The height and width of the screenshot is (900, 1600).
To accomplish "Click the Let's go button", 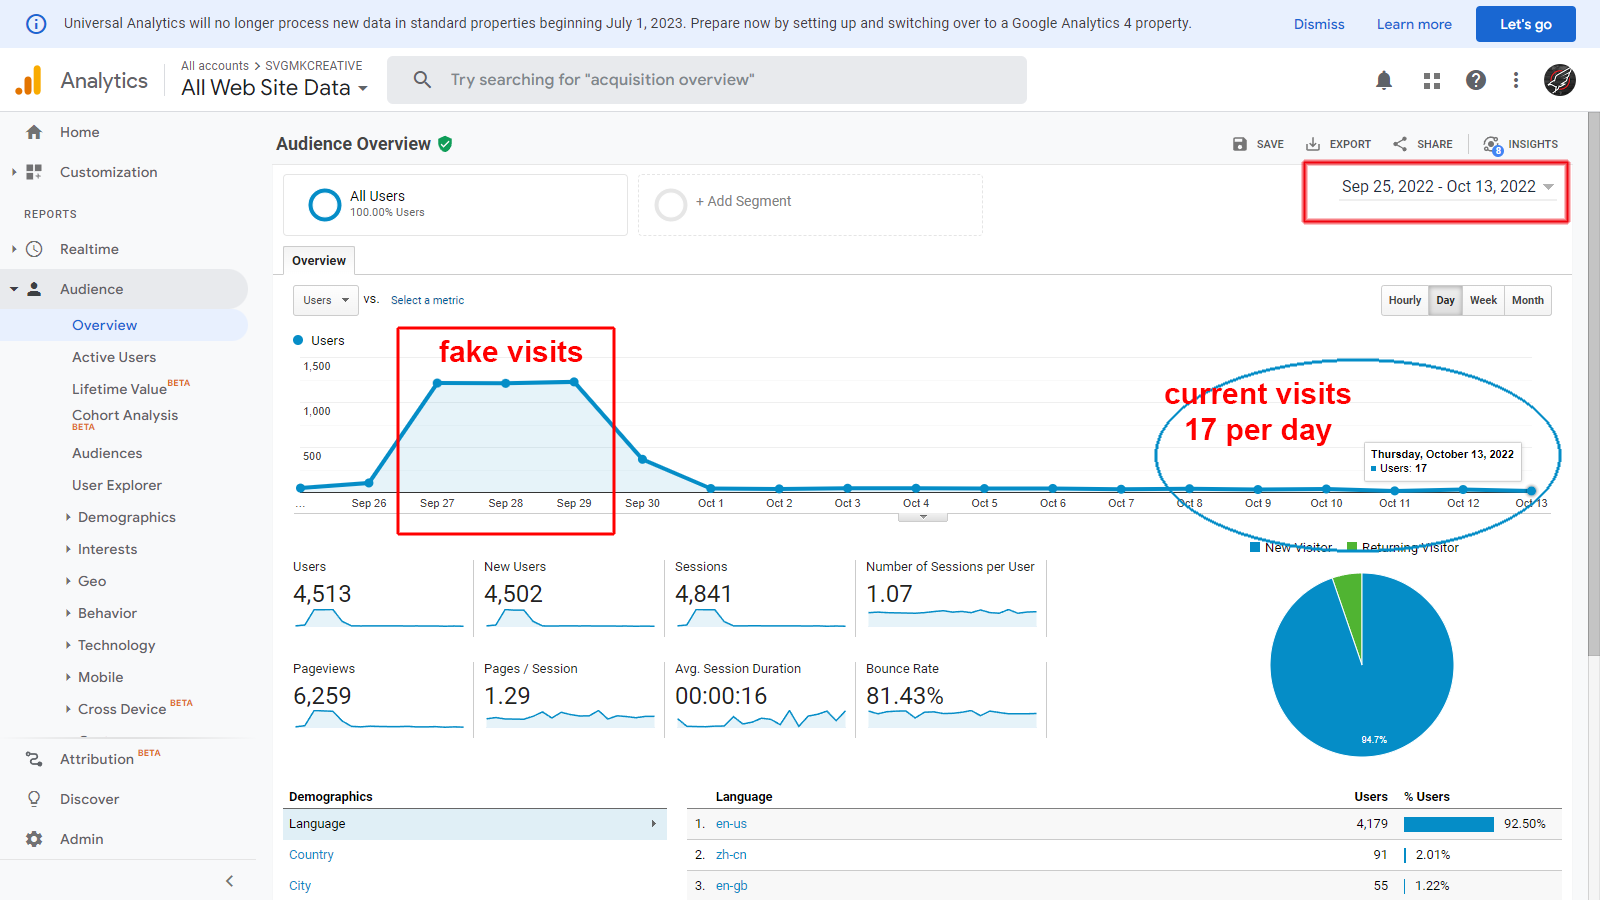I will [x=1525, y=24].
